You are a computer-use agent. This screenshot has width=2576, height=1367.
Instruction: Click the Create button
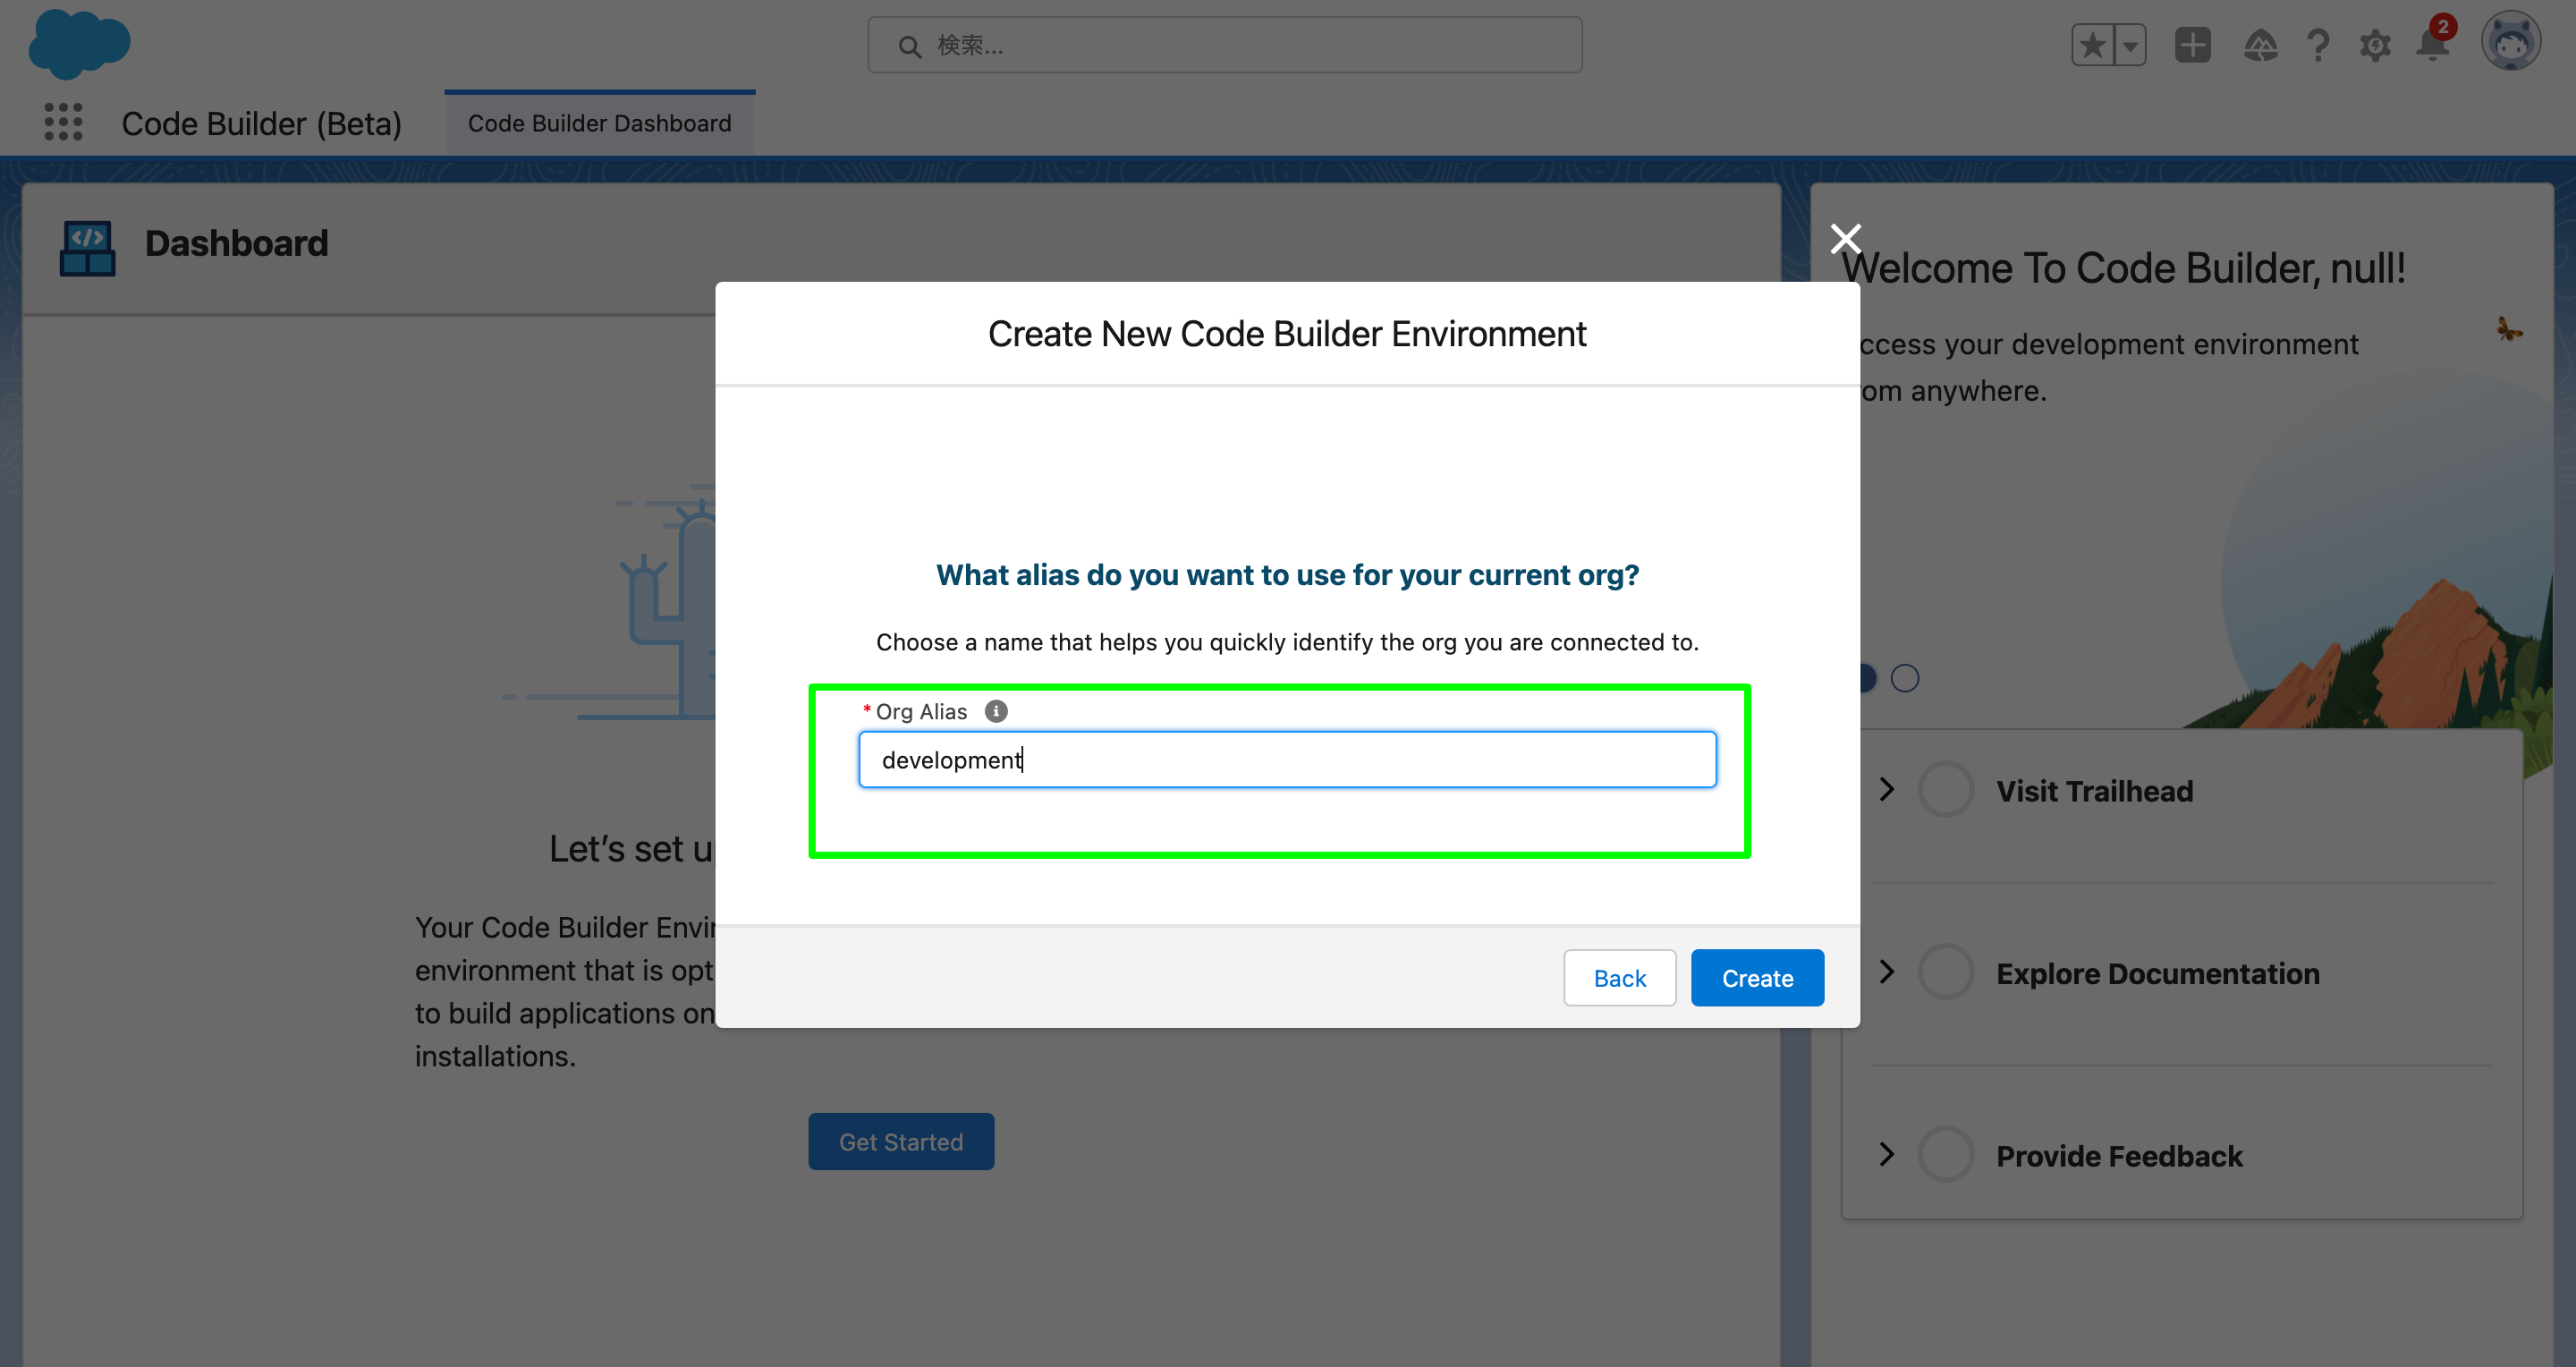1757,978
